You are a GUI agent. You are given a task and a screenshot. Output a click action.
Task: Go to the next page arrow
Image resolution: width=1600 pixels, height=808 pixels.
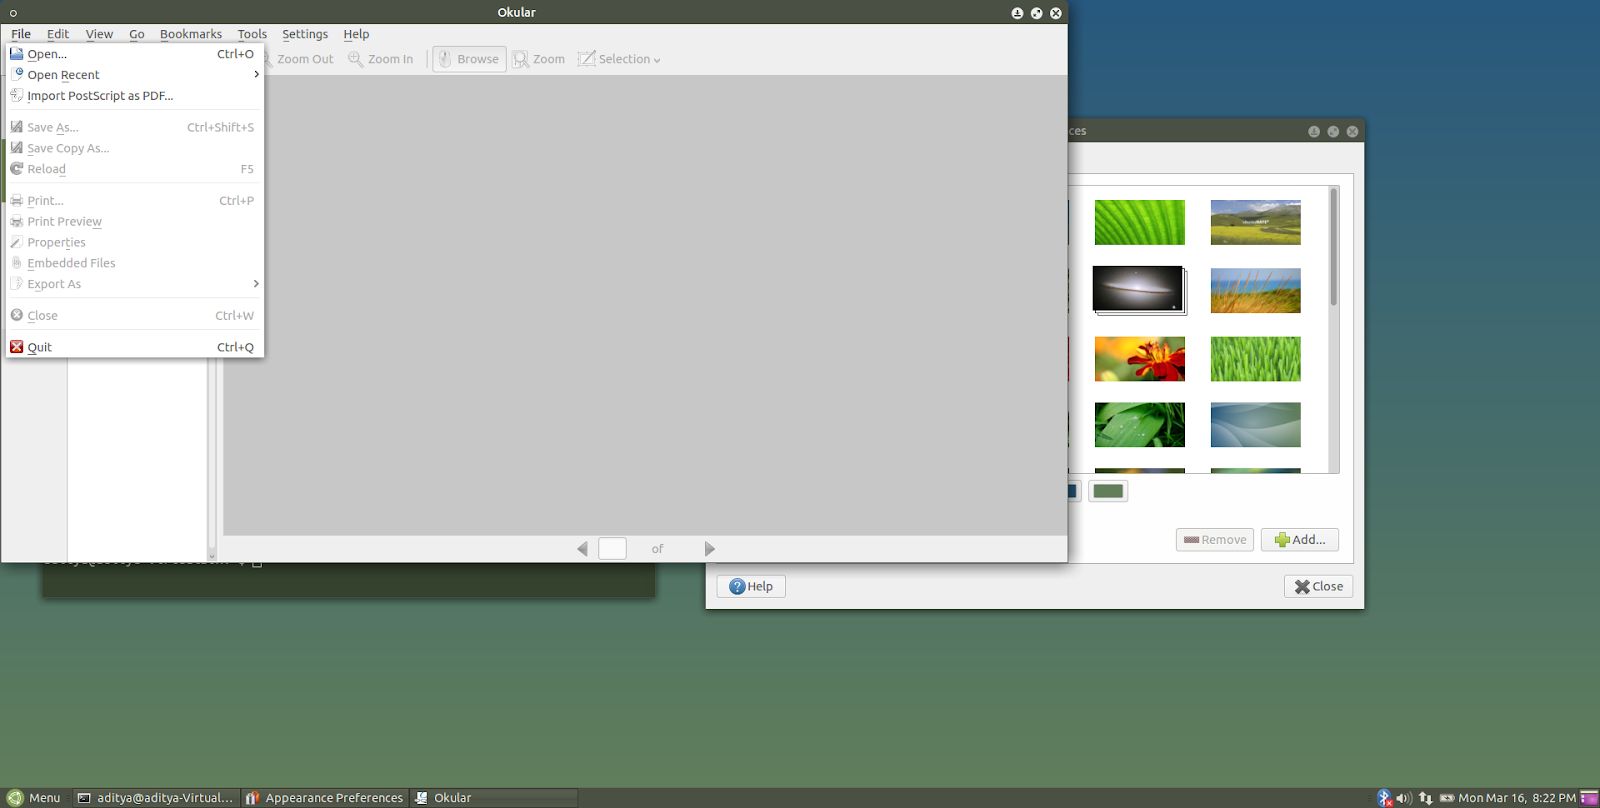pyautogui.click(x=710, y=549)
